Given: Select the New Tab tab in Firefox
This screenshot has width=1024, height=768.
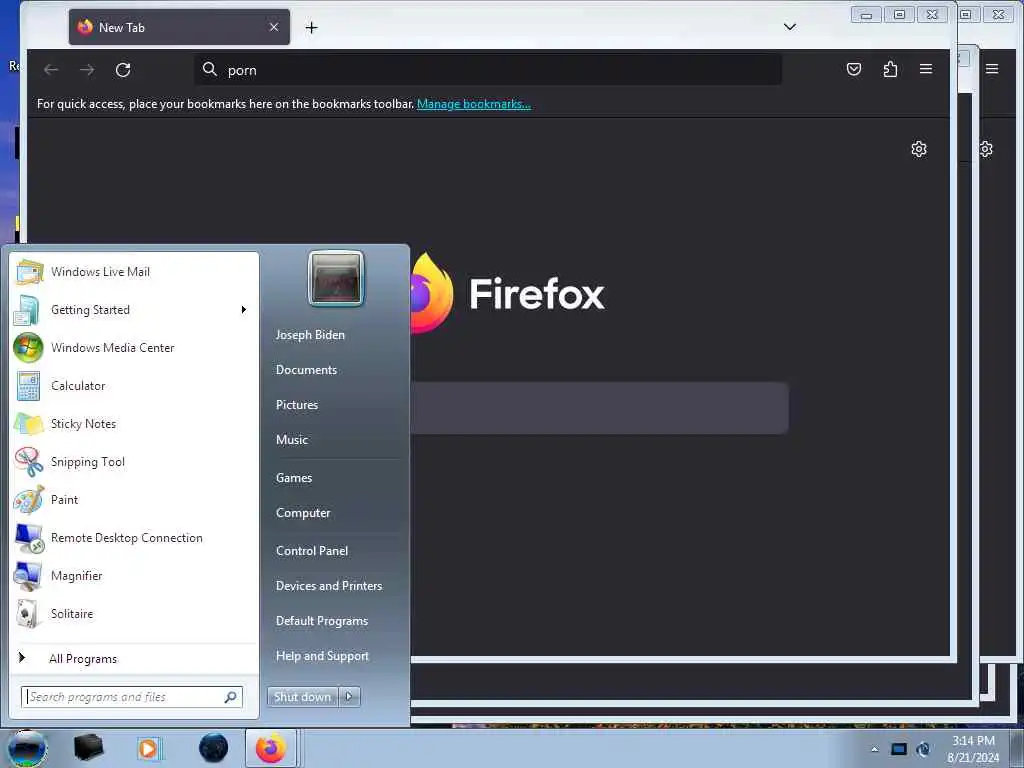Looking at the screenshot, I should (179, 27).
